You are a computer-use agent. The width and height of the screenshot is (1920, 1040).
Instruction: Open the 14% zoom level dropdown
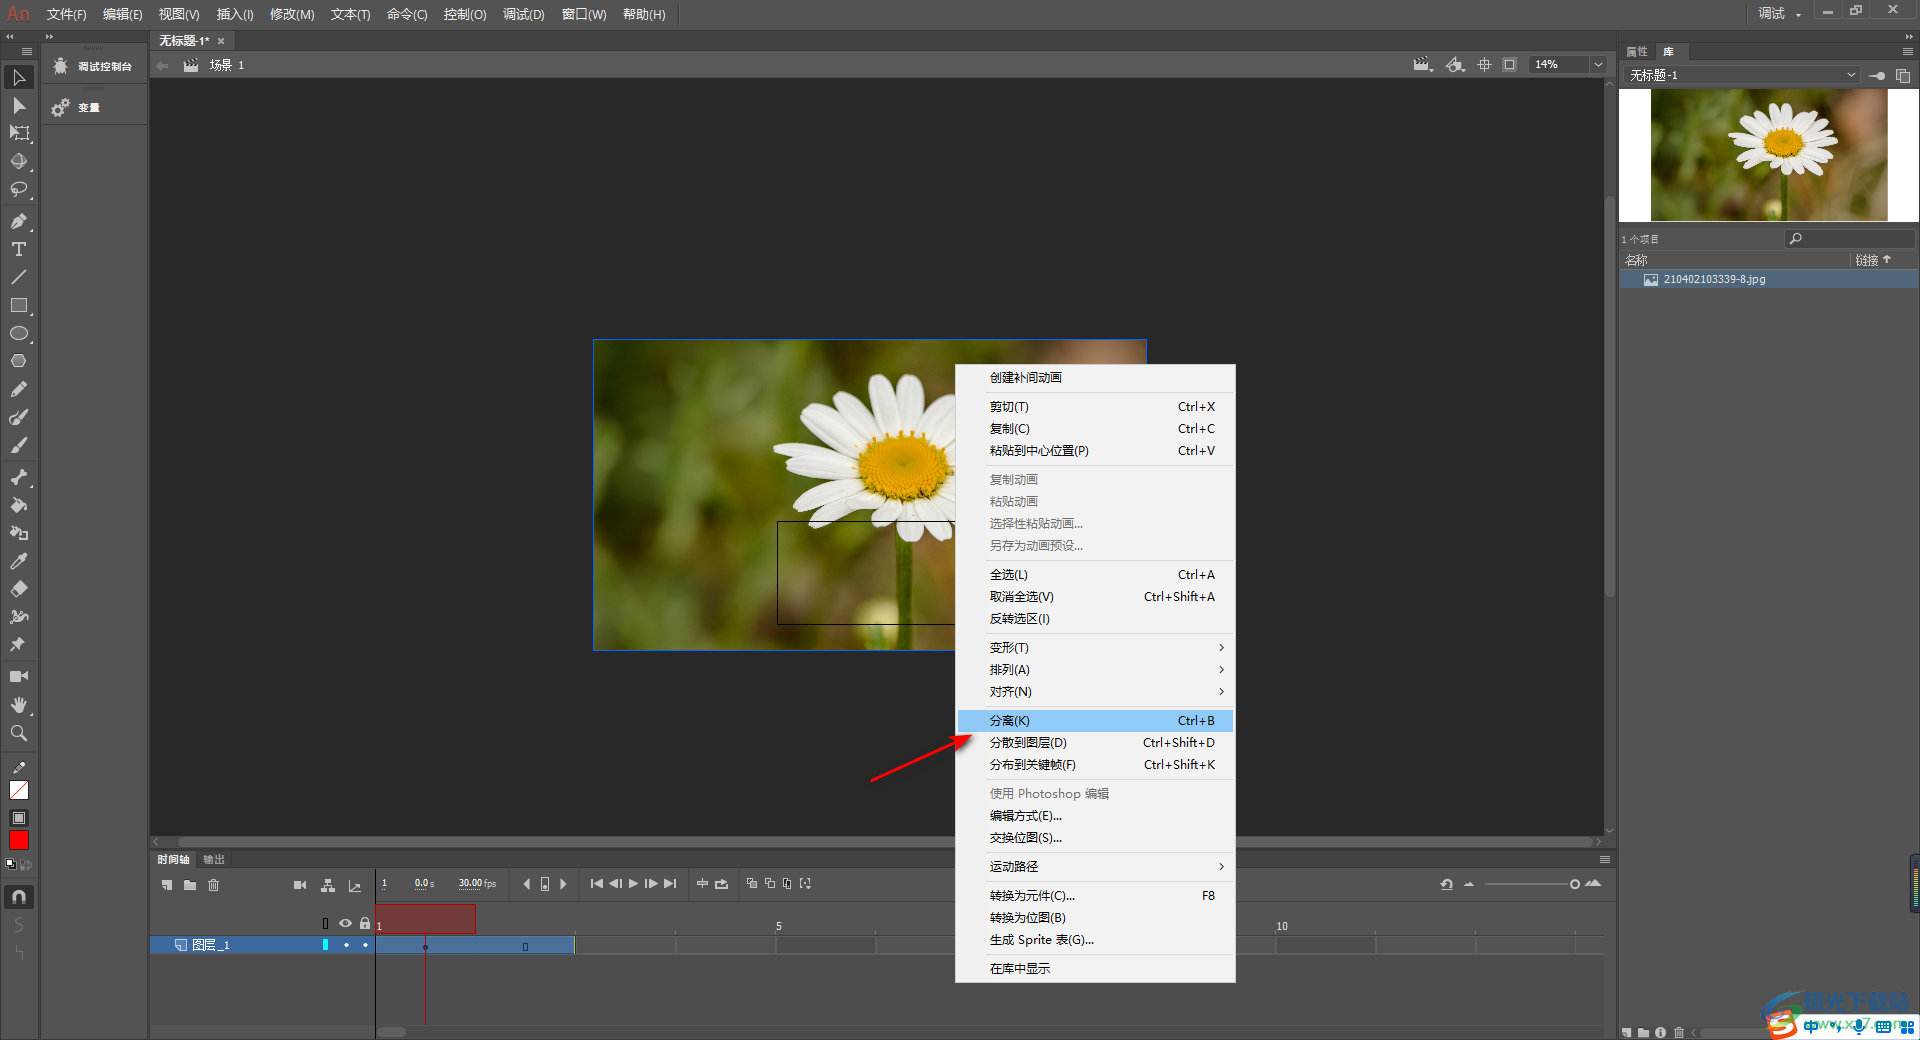coord(1598,64)
